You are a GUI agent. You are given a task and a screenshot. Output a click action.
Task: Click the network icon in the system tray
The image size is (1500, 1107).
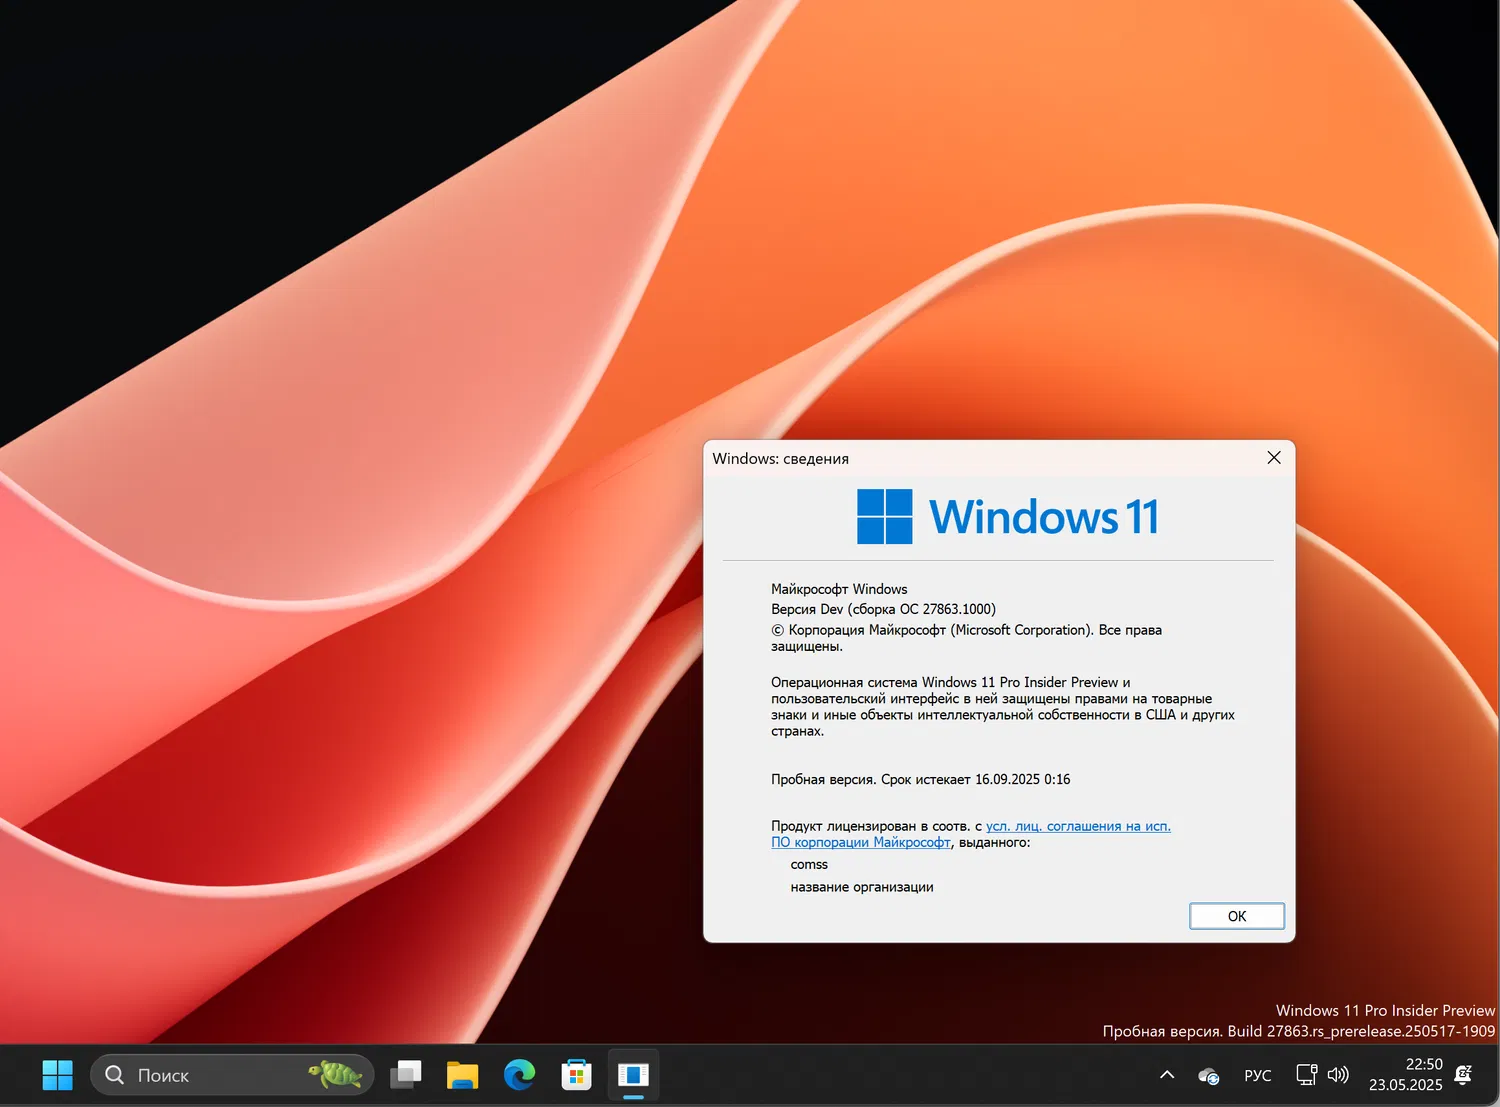tap(1306, 1075)
